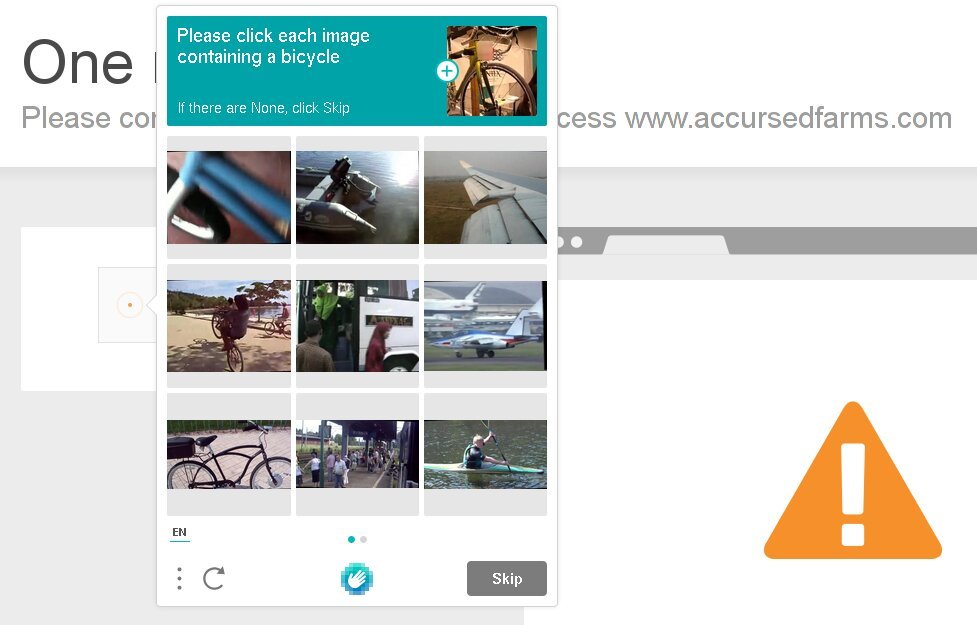The height and width of the screenshot is (625, 977).
Task: Select the jet and space shuttle thumbnail
Action: click(485, 325)
